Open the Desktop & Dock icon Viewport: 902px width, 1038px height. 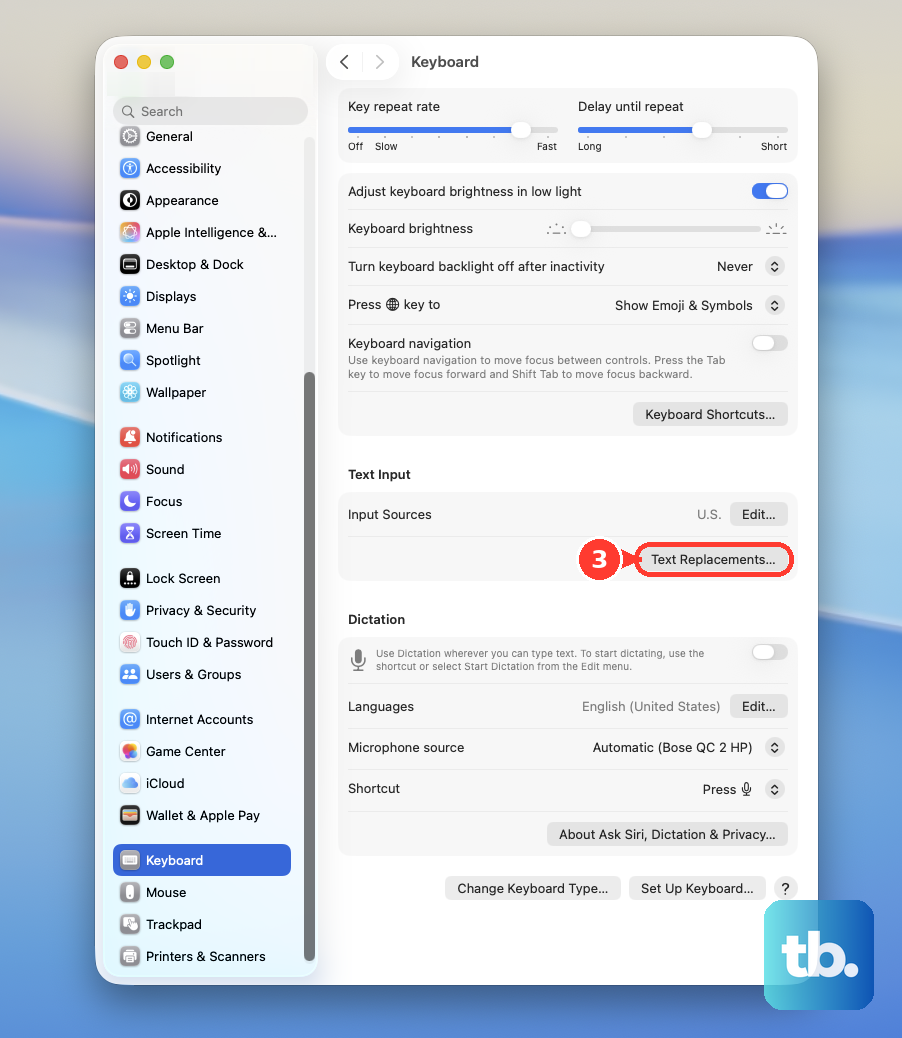point(130,264)
